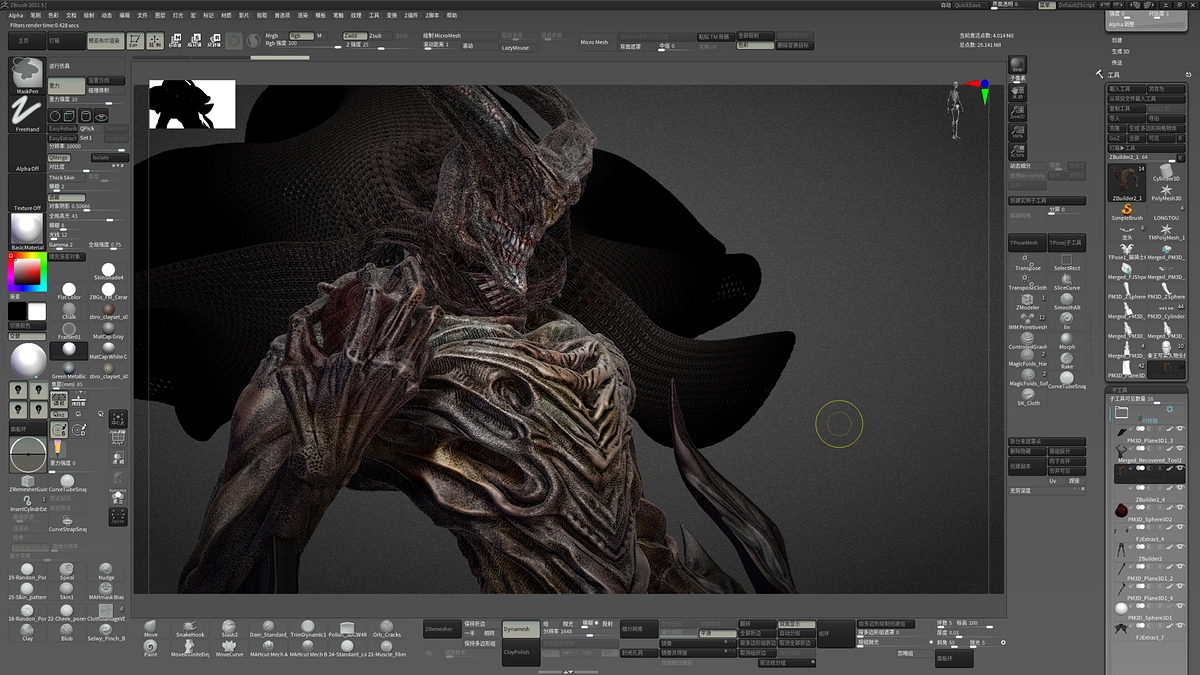Image resolution: width=1200 pixels, height=675 pixels.
Task: Select the MaskPen brush thumbnail
Action: (27, 76)
